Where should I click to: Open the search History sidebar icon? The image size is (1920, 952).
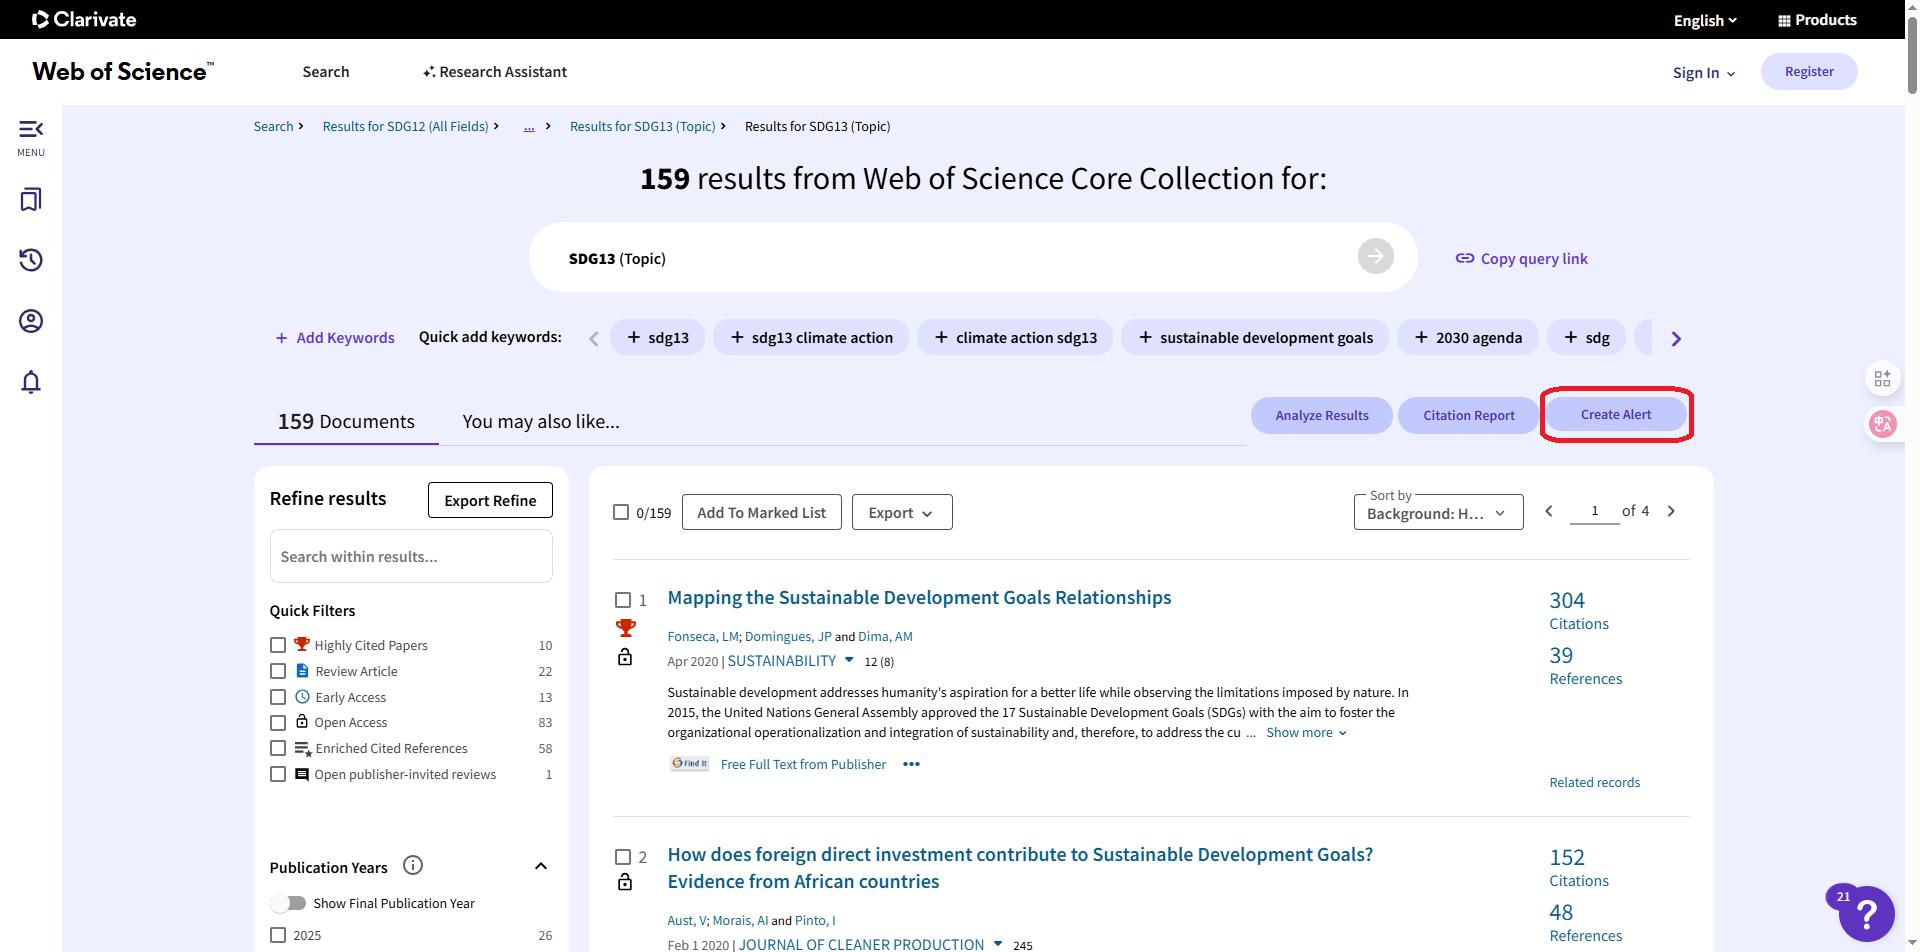click(x=31, y=260)
